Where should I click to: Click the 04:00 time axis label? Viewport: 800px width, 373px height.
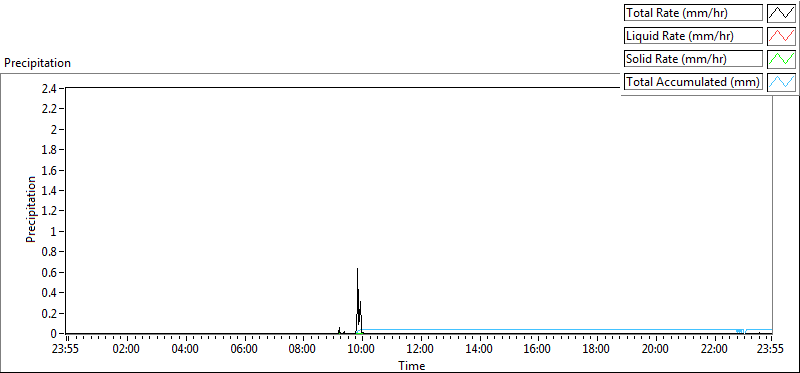pyautogui.click(x=185, y=350)
